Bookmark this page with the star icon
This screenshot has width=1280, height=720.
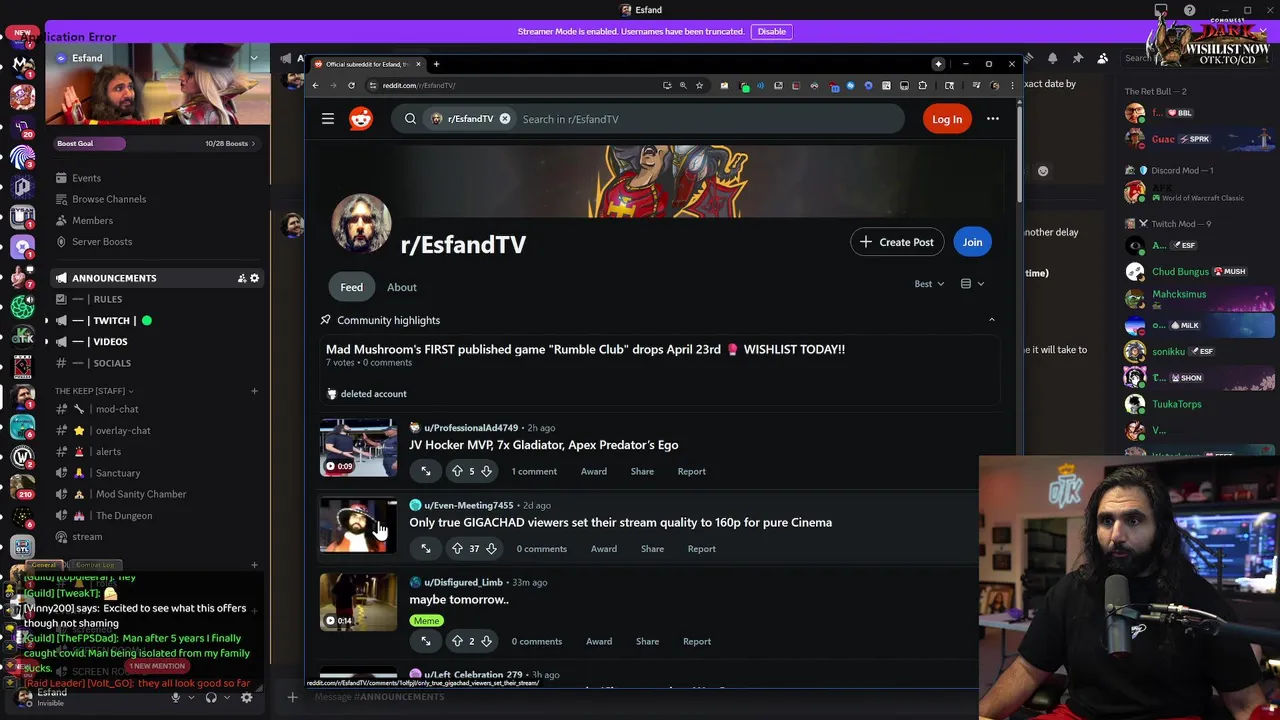[x=699, y=85]
